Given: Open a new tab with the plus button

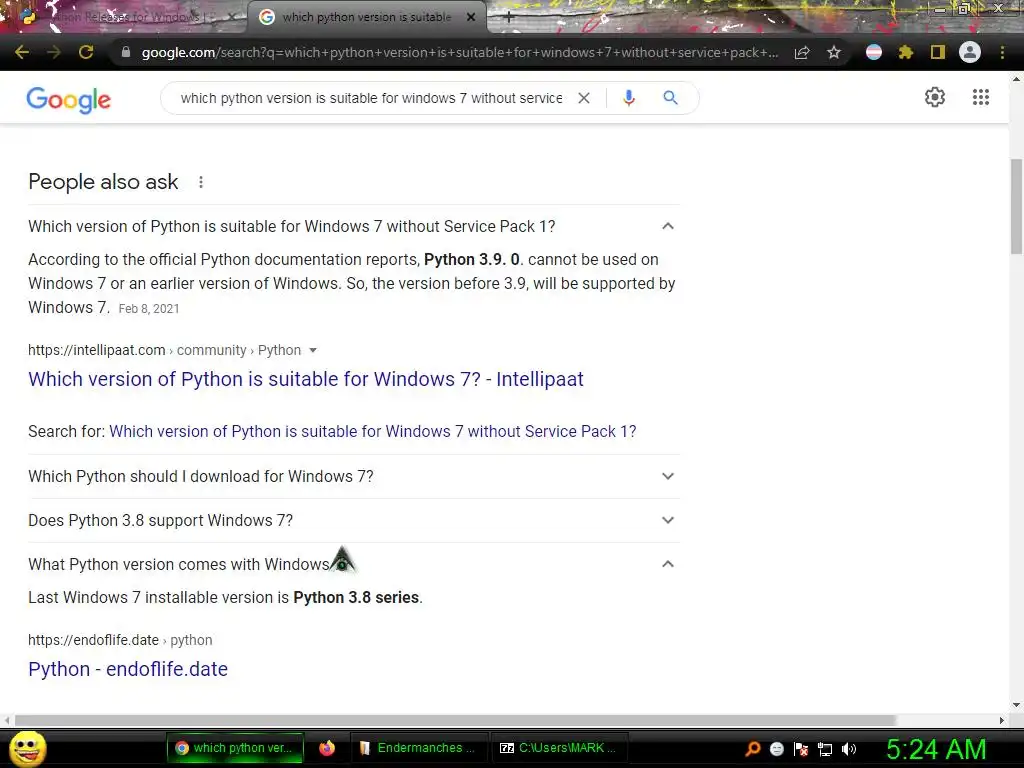Looking at the screenshot, I should pyautogui.click(x=509, y=18).
